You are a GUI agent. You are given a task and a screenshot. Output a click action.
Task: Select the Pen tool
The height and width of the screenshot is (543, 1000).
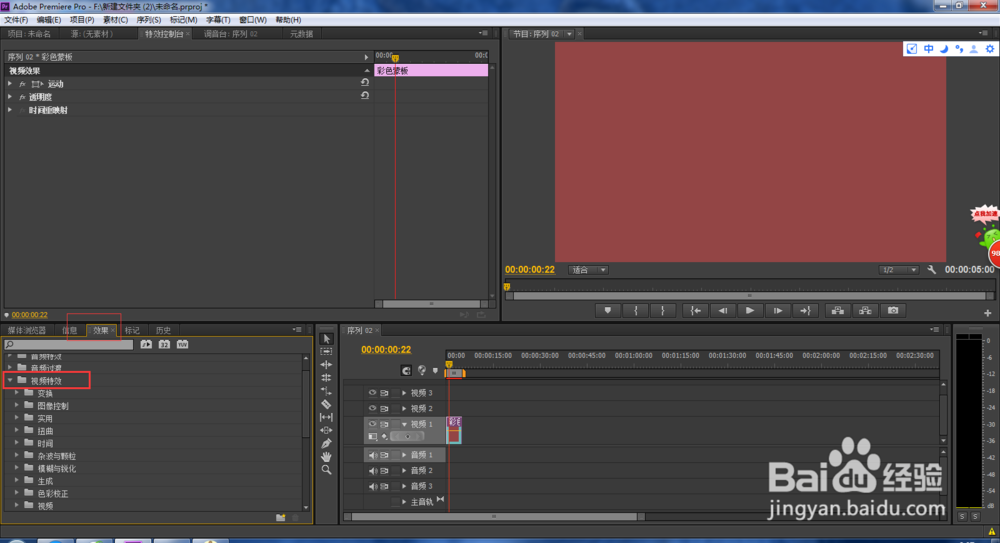coord(327,443)
